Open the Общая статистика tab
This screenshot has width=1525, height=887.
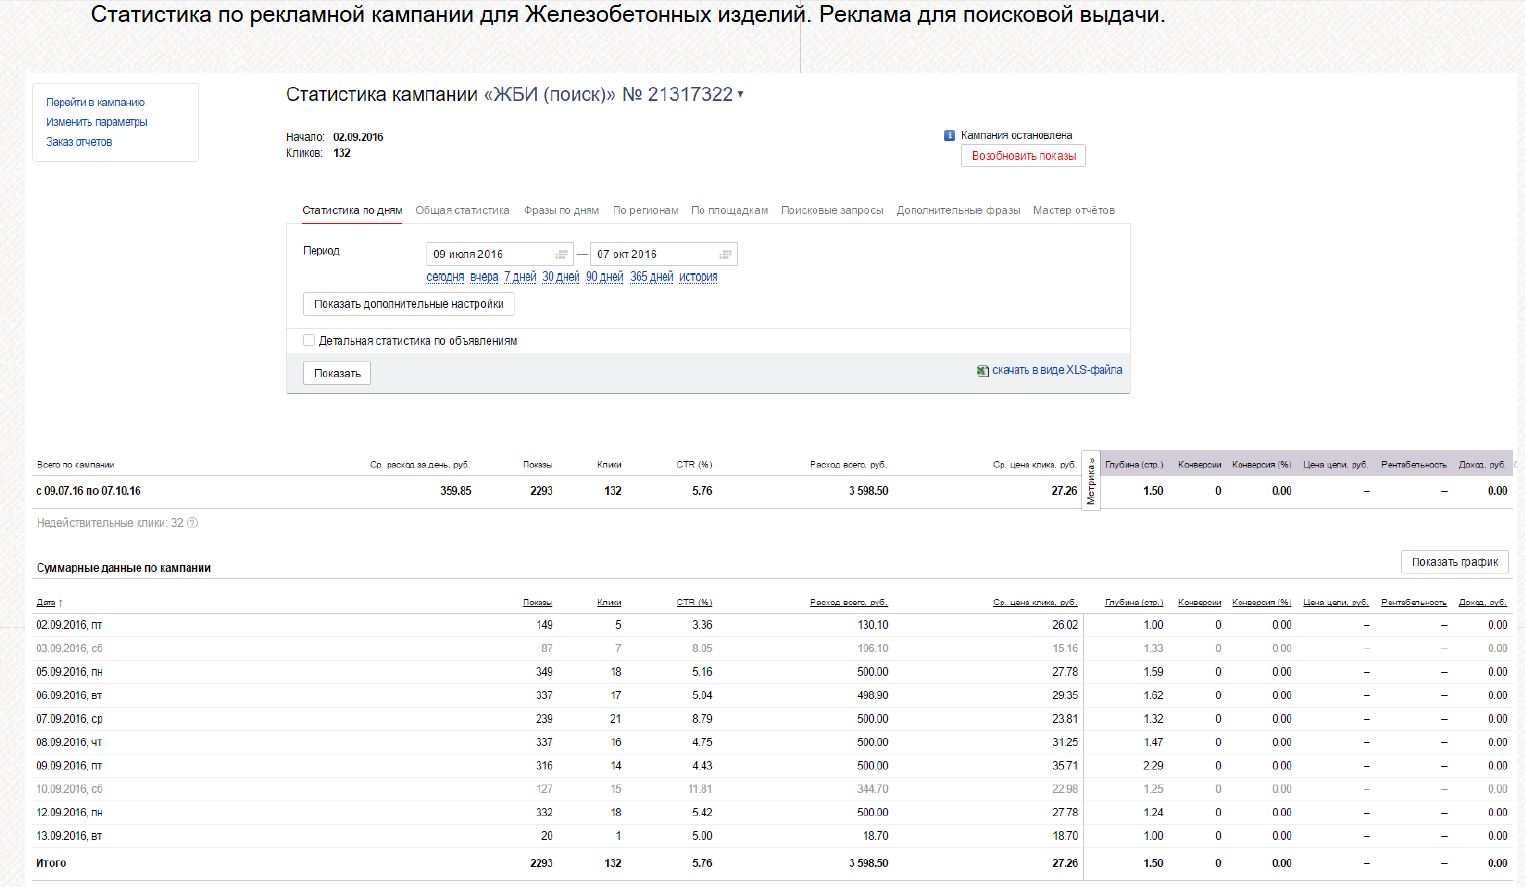click(x=462, y=211)
